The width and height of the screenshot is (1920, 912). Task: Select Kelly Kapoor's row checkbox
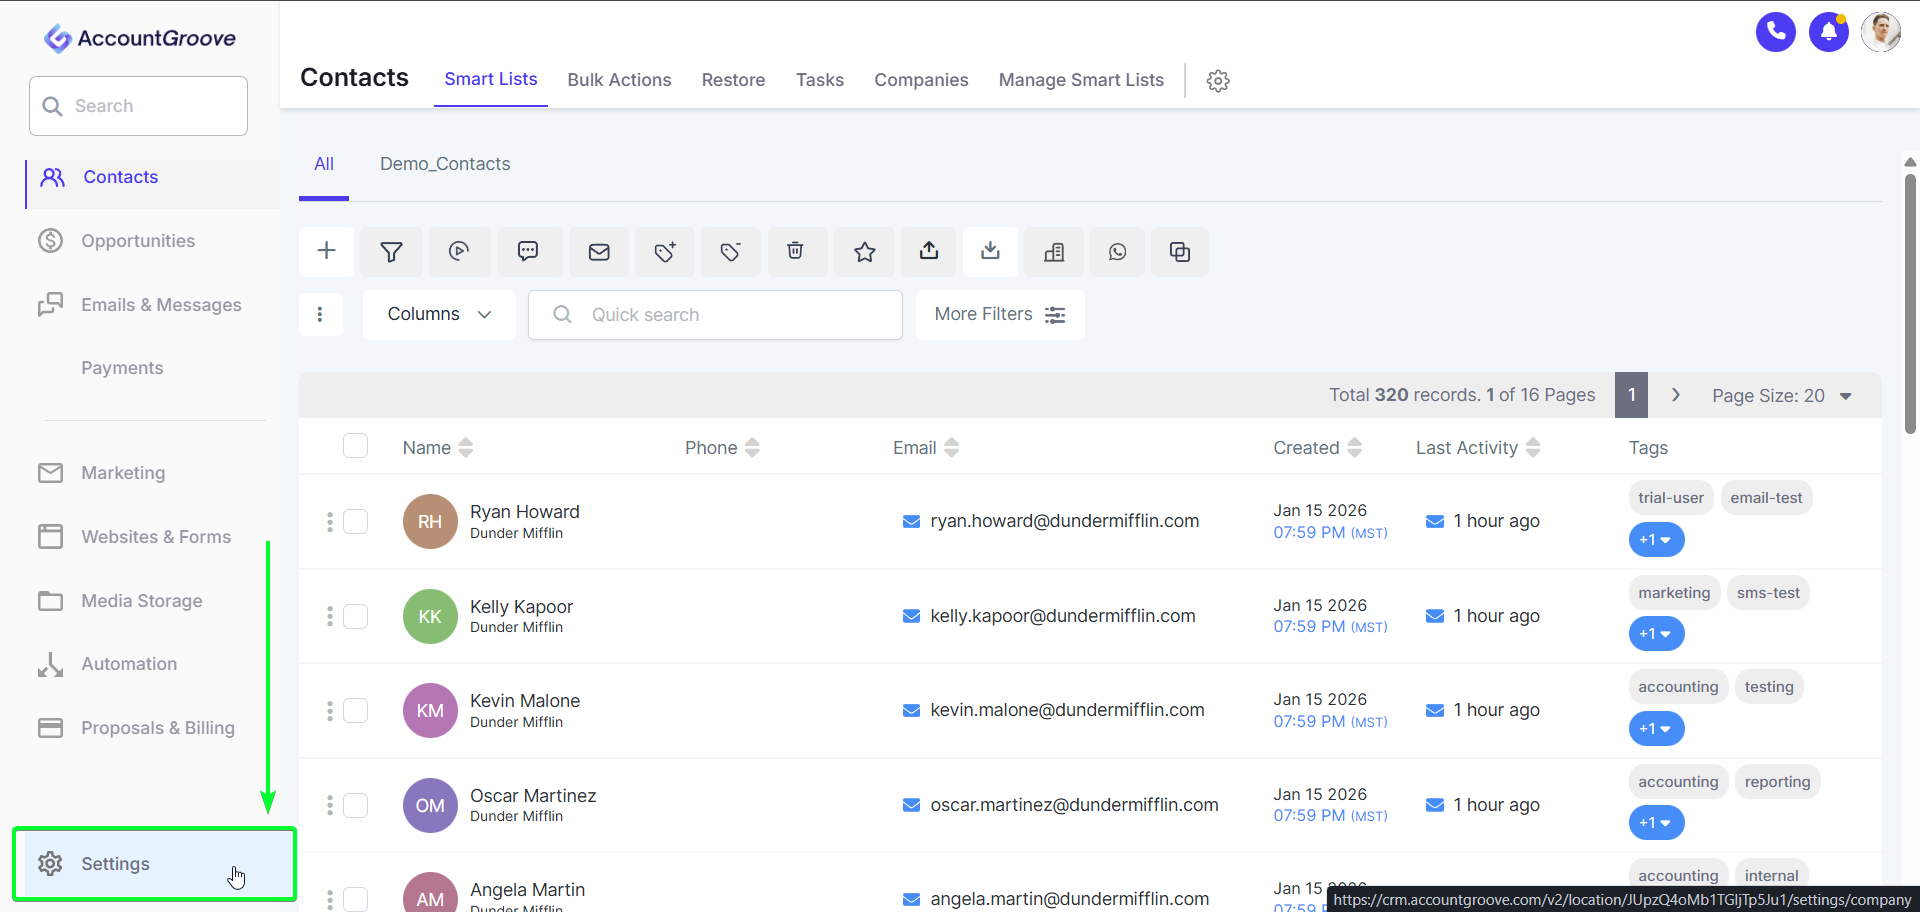355,616
